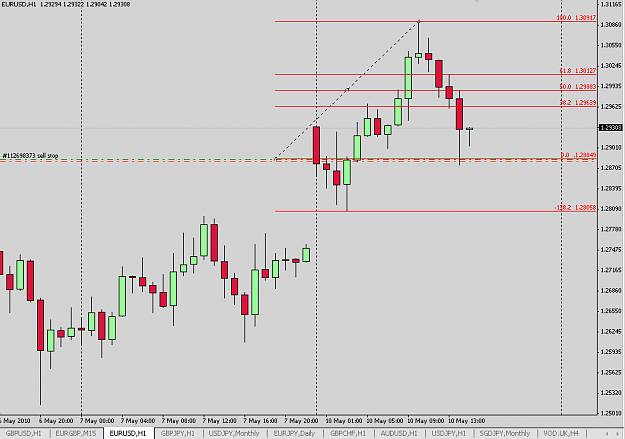Switch to the GBPJPY,H1 tab
This screenshot has height=439, width=625.
click(x=178, y=433)
